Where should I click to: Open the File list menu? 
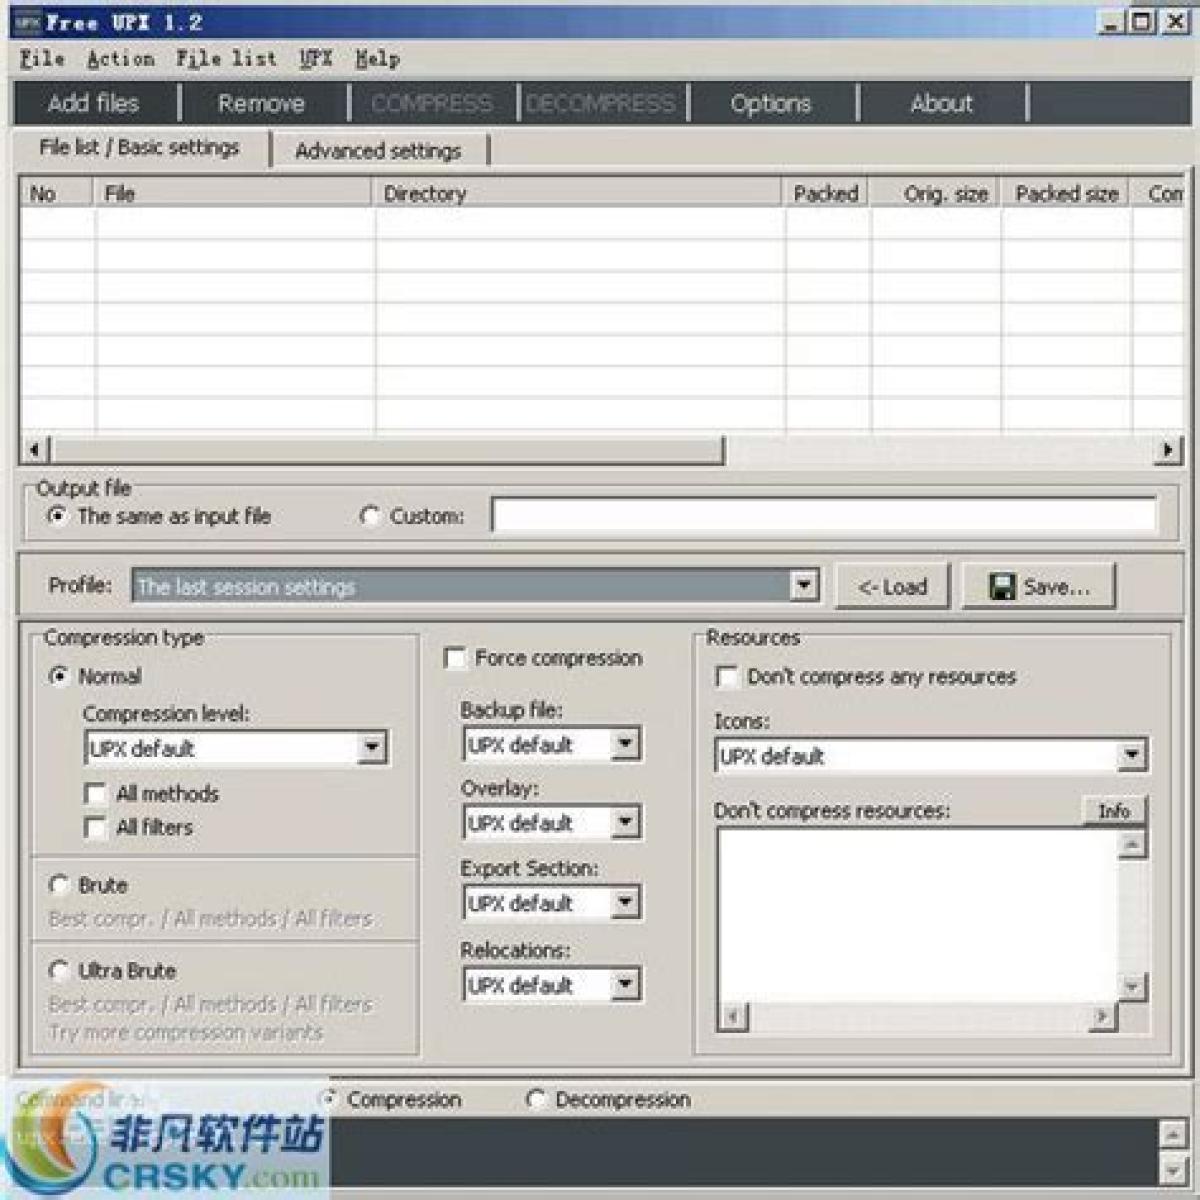[226, 59]
